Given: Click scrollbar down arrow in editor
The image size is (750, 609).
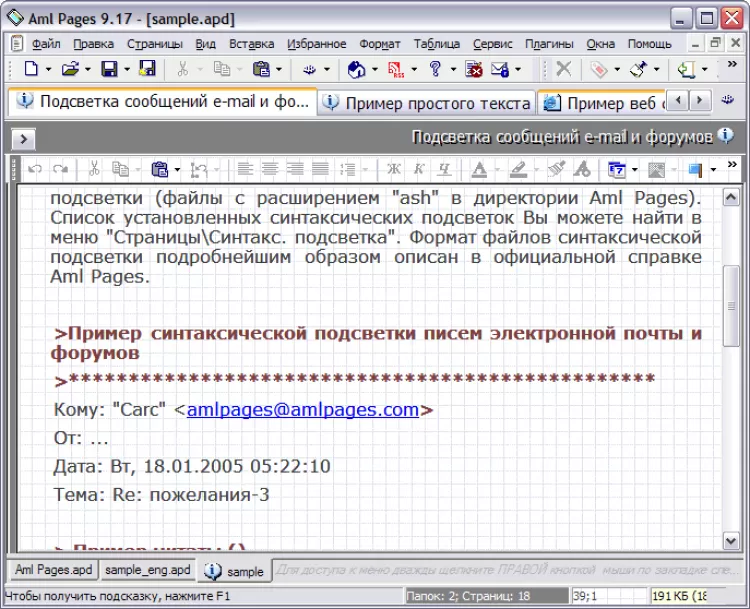Looking at the screenshot, I should [731, 541].
